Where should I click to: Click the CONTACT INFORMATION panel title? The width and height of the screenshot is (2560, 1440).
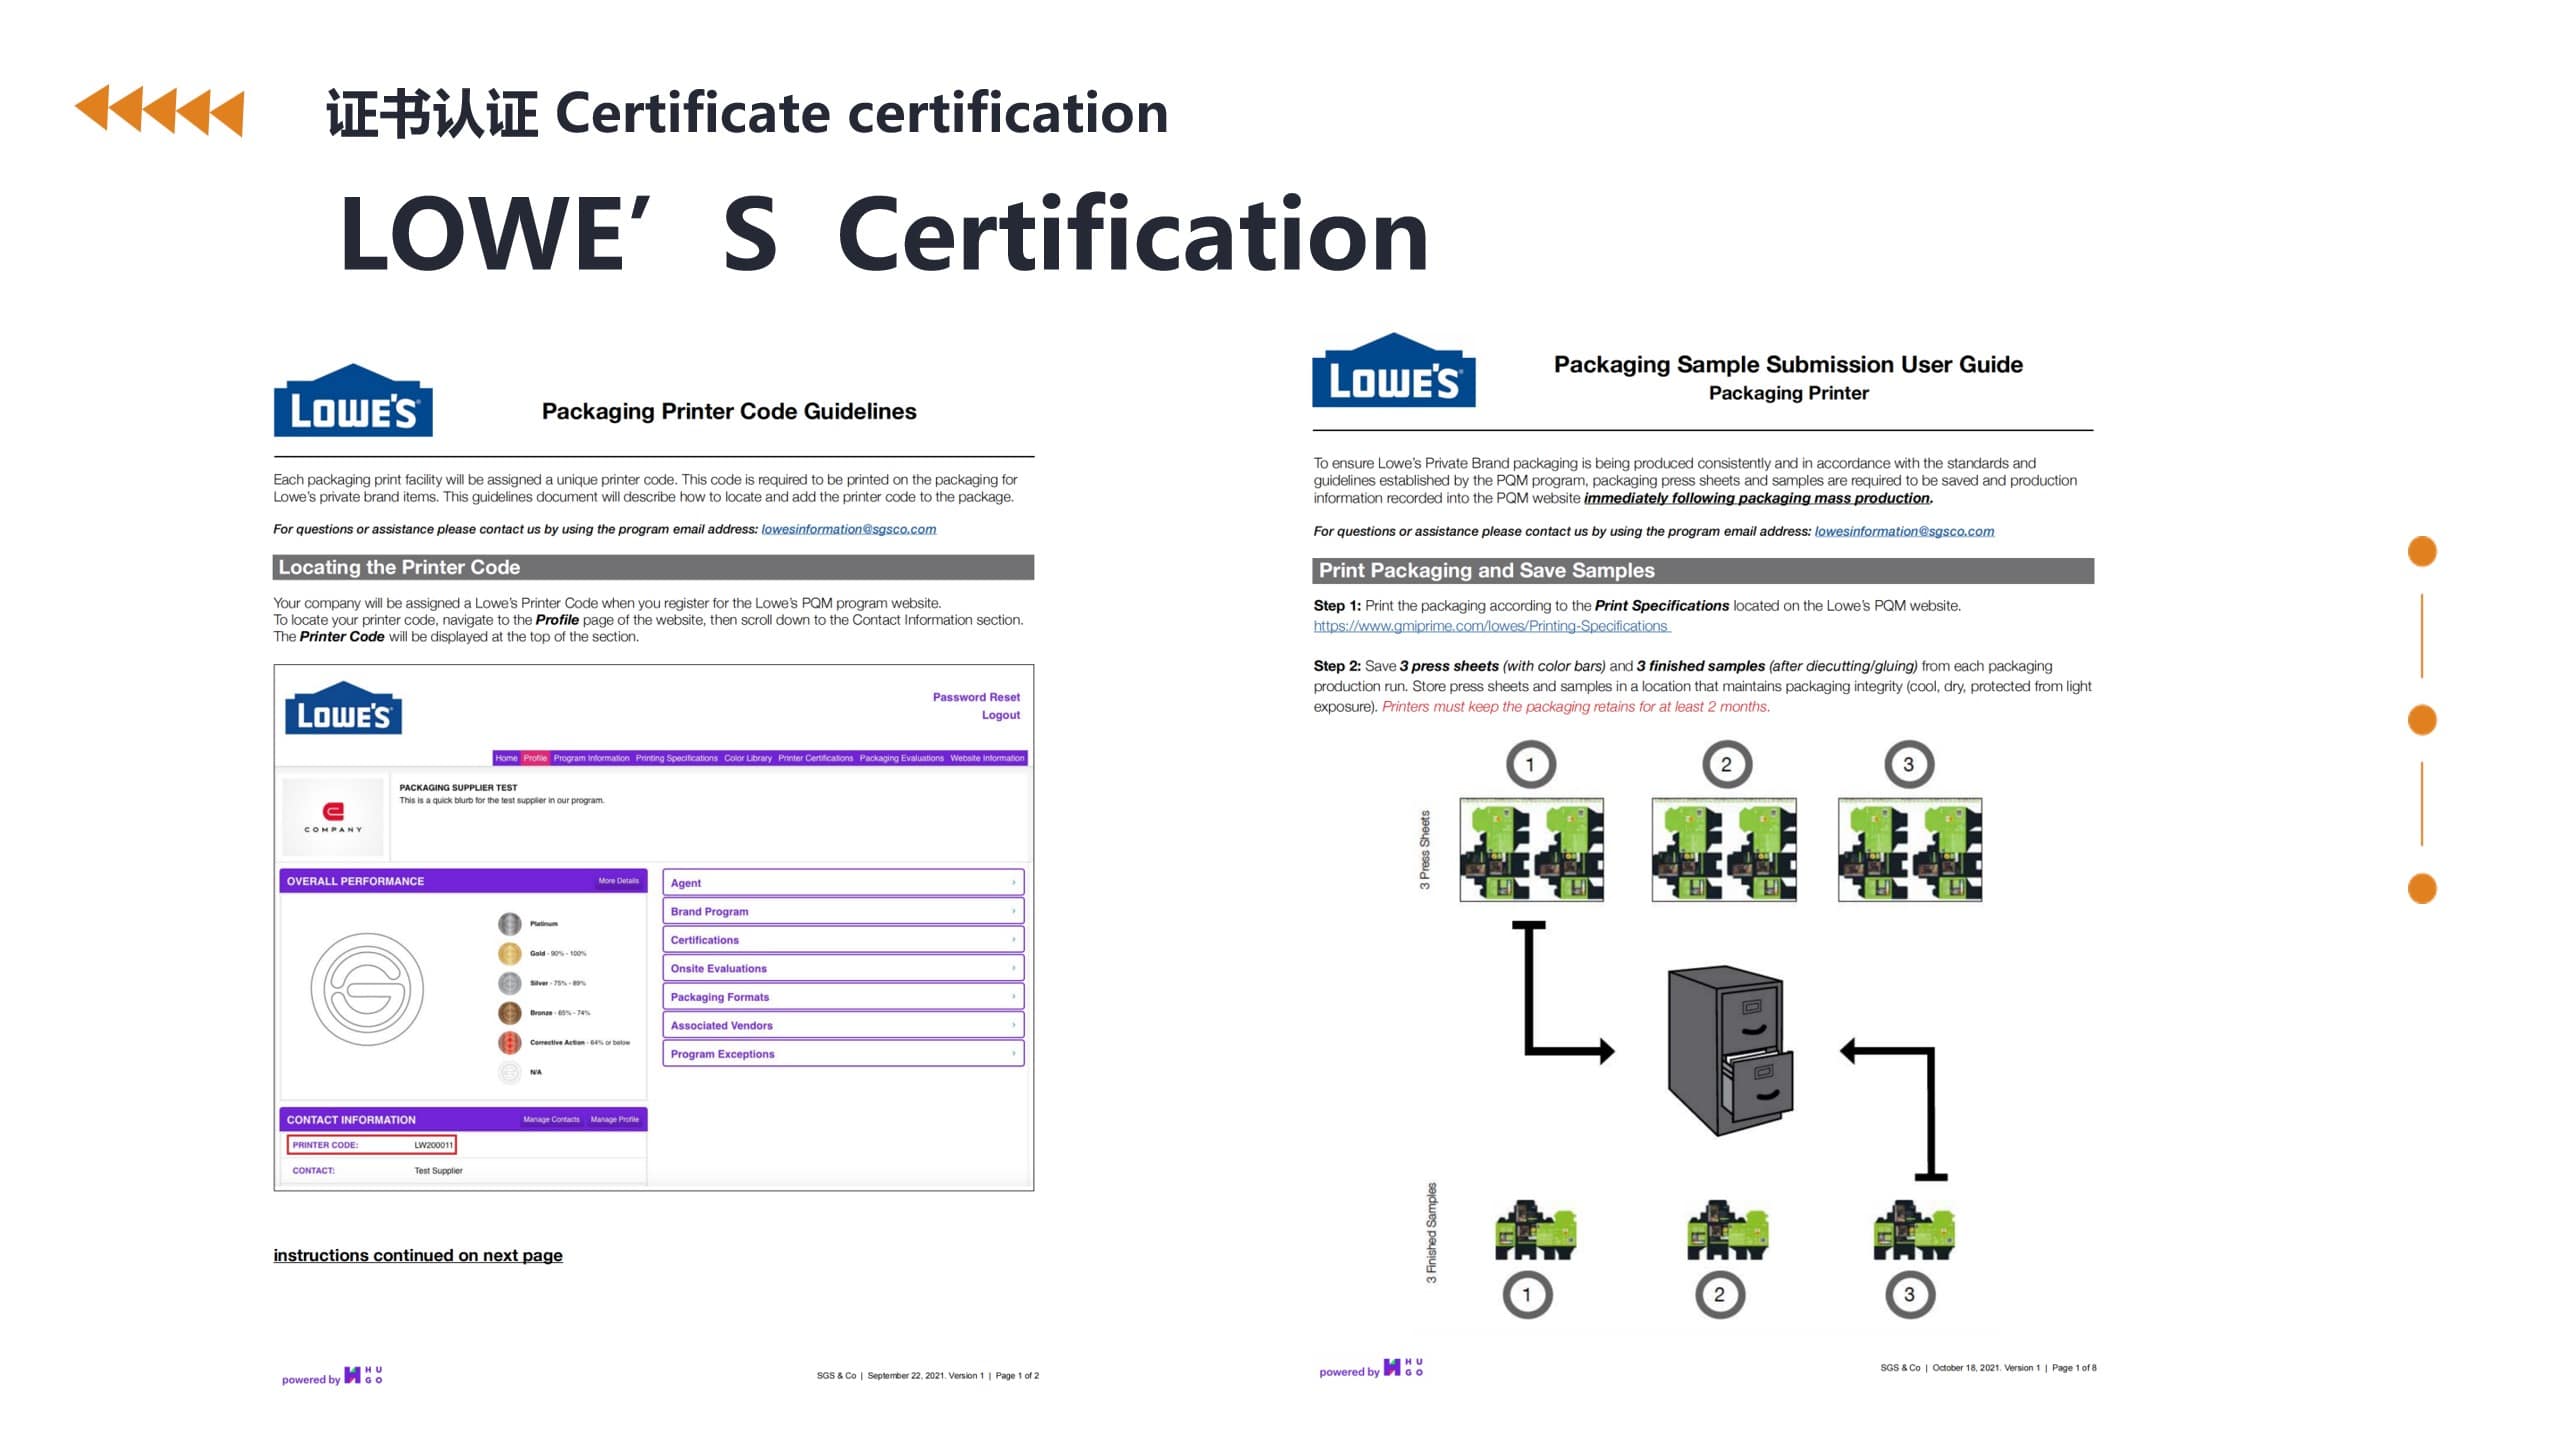(x=351, y=1119)
